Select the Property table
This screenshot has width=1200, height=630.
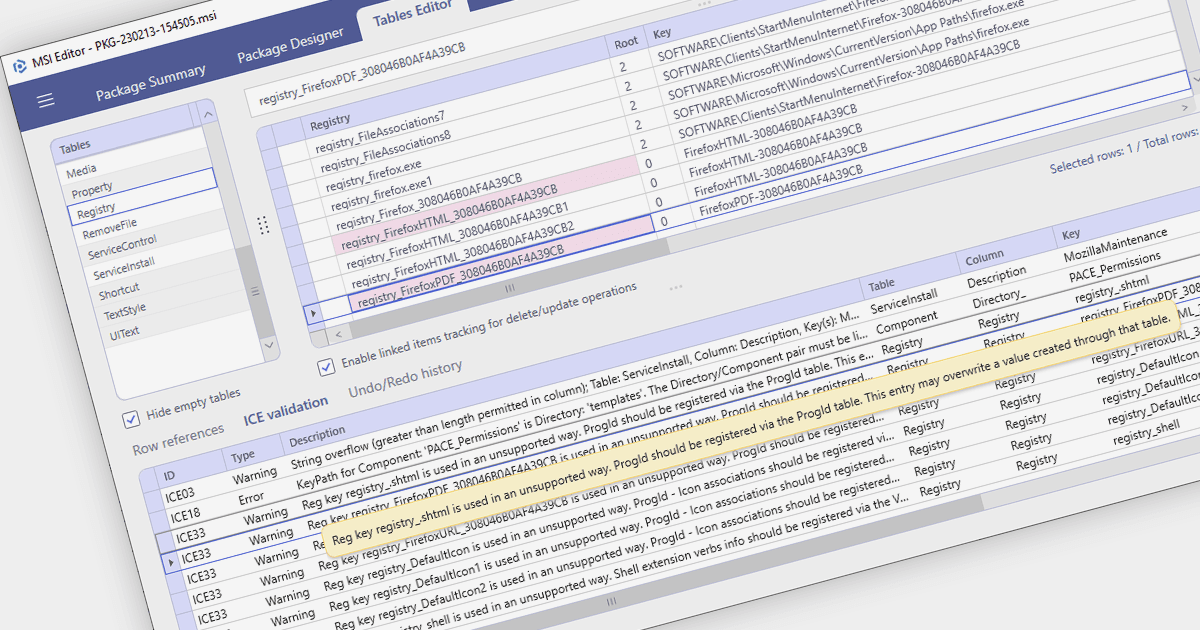tap(92, 187)
